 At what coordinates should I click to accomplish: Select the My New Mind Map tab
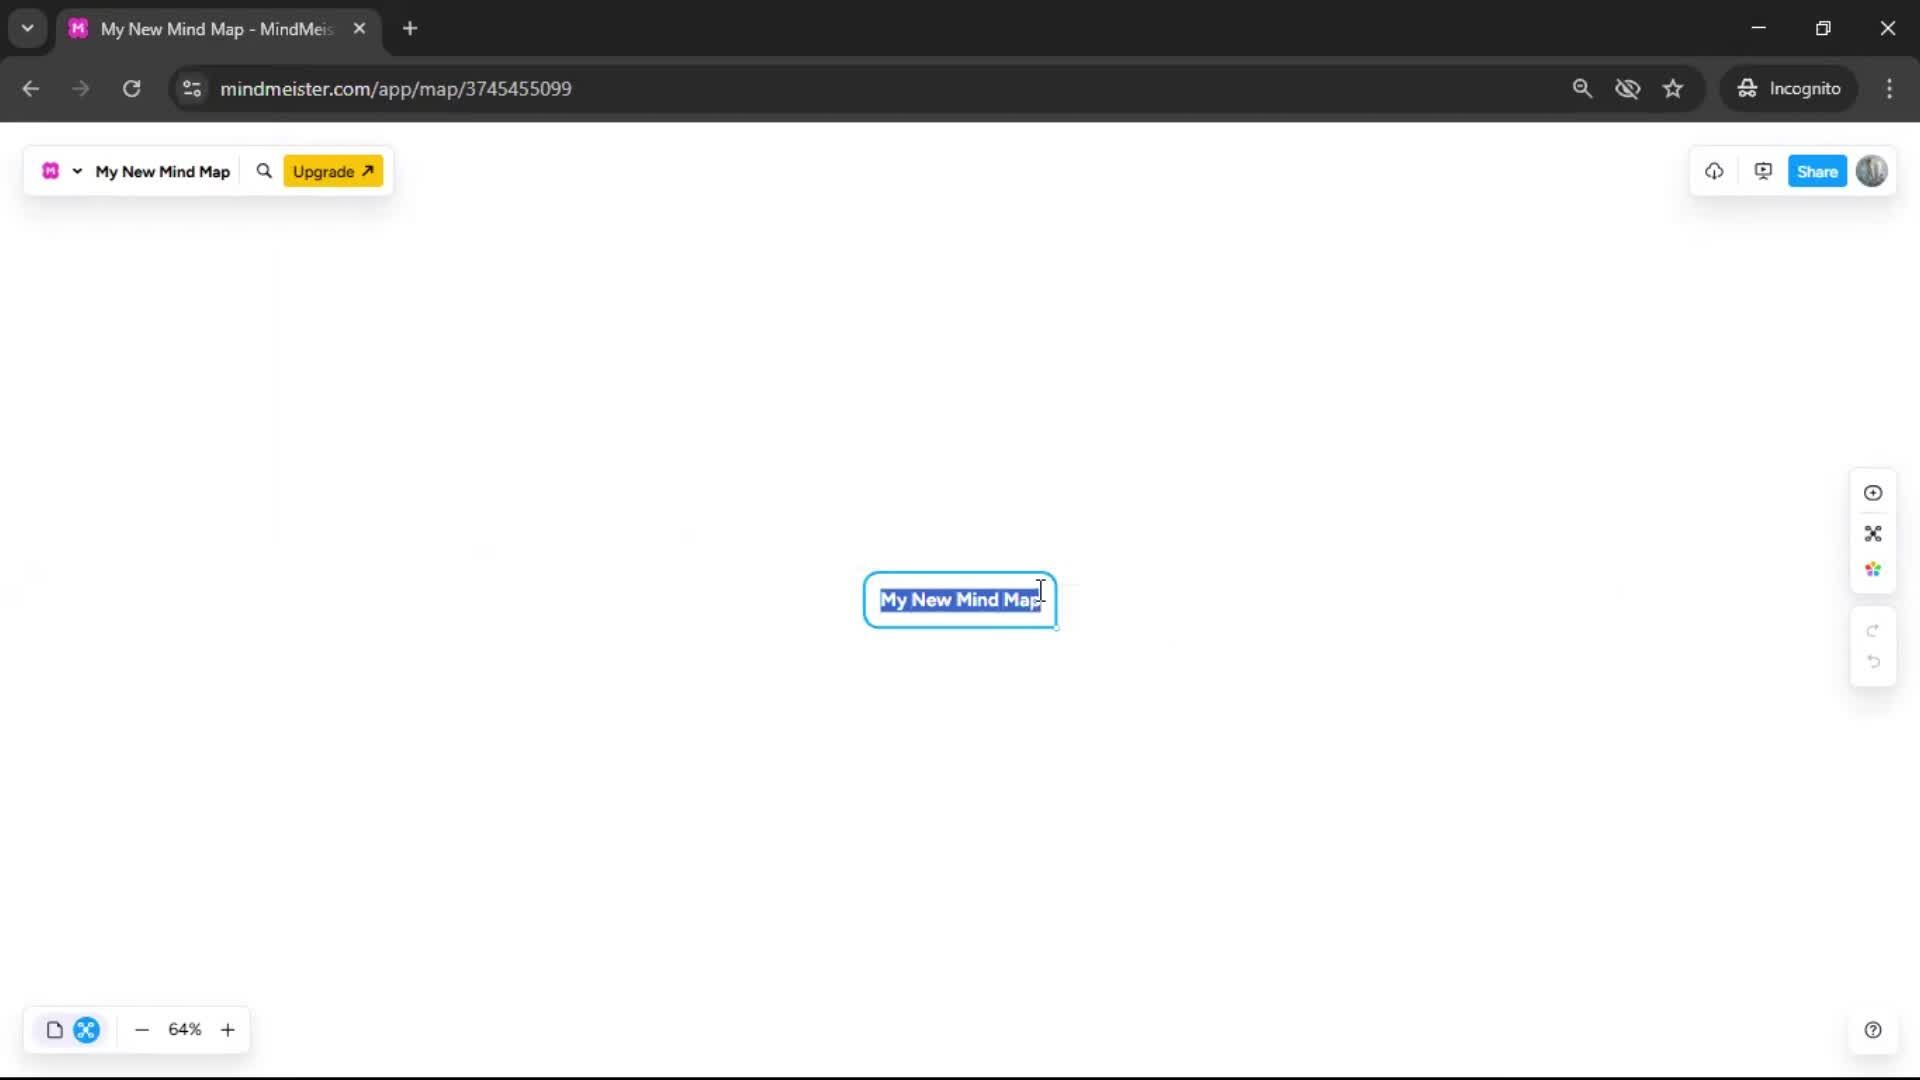pyautogui.click(x=216, y=29)
